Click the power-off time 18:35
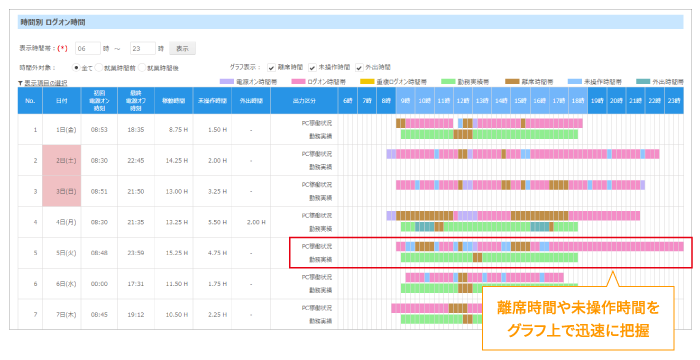The height and width of the screenshot is (360, 700). [x=136, y=130]
